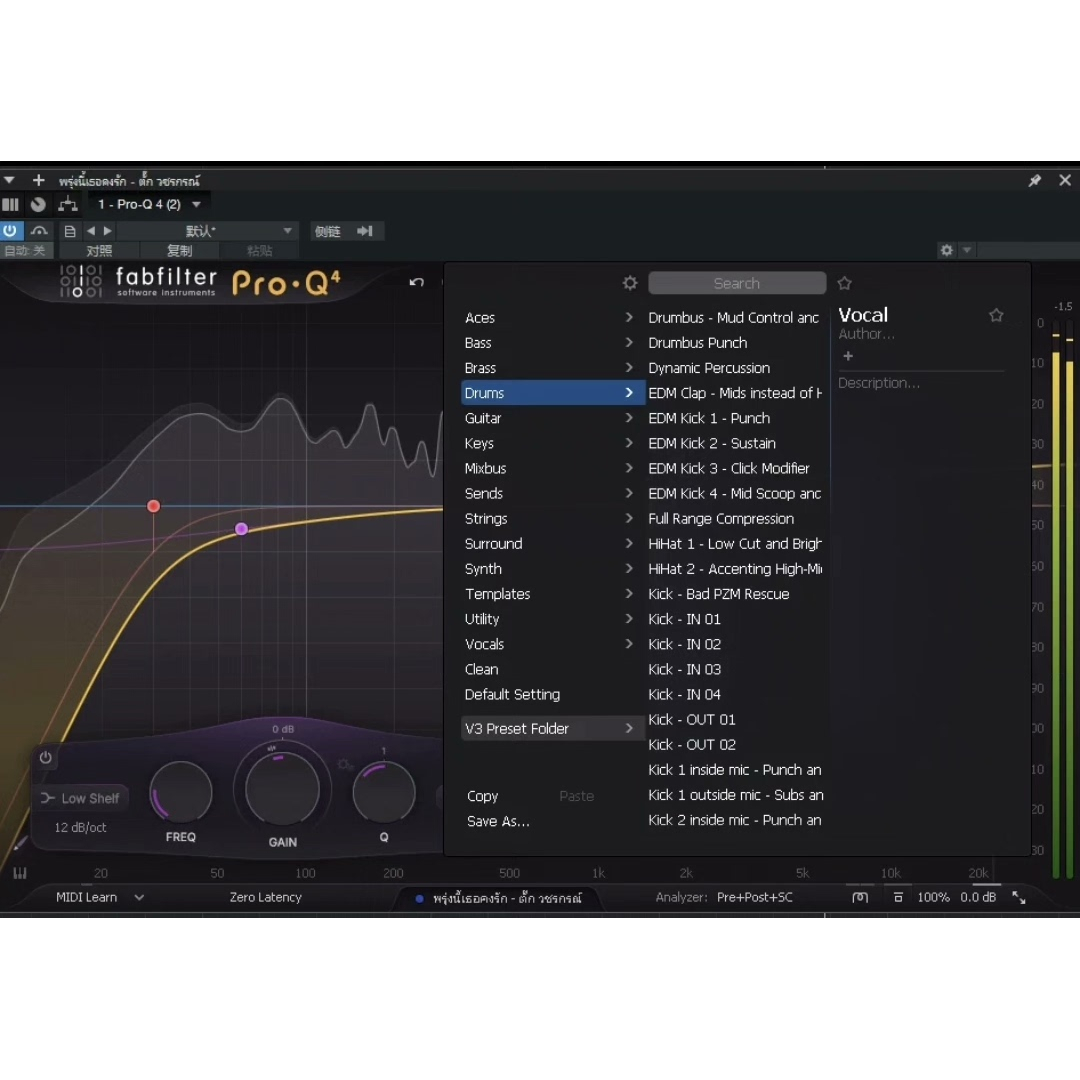This screenshot has height=1080, width=1080.
Task: Click the pin icon in title bar
Action: tap(1035, 180)
